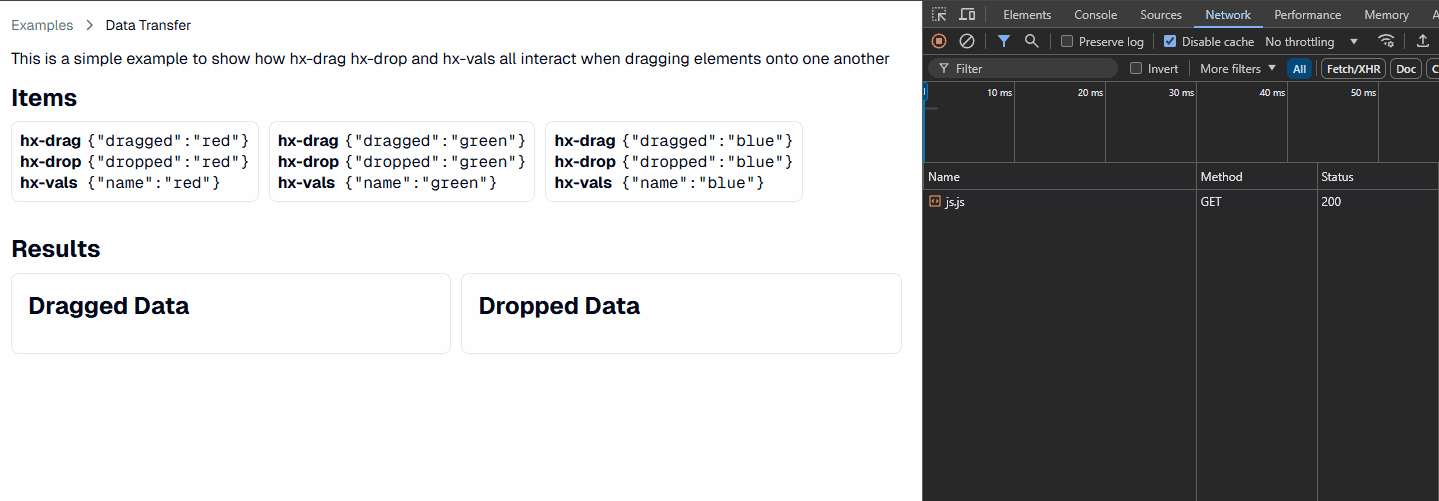Sort requests by Status column header
This screenshot has width=1439, height=501.
click(1378, 176)
